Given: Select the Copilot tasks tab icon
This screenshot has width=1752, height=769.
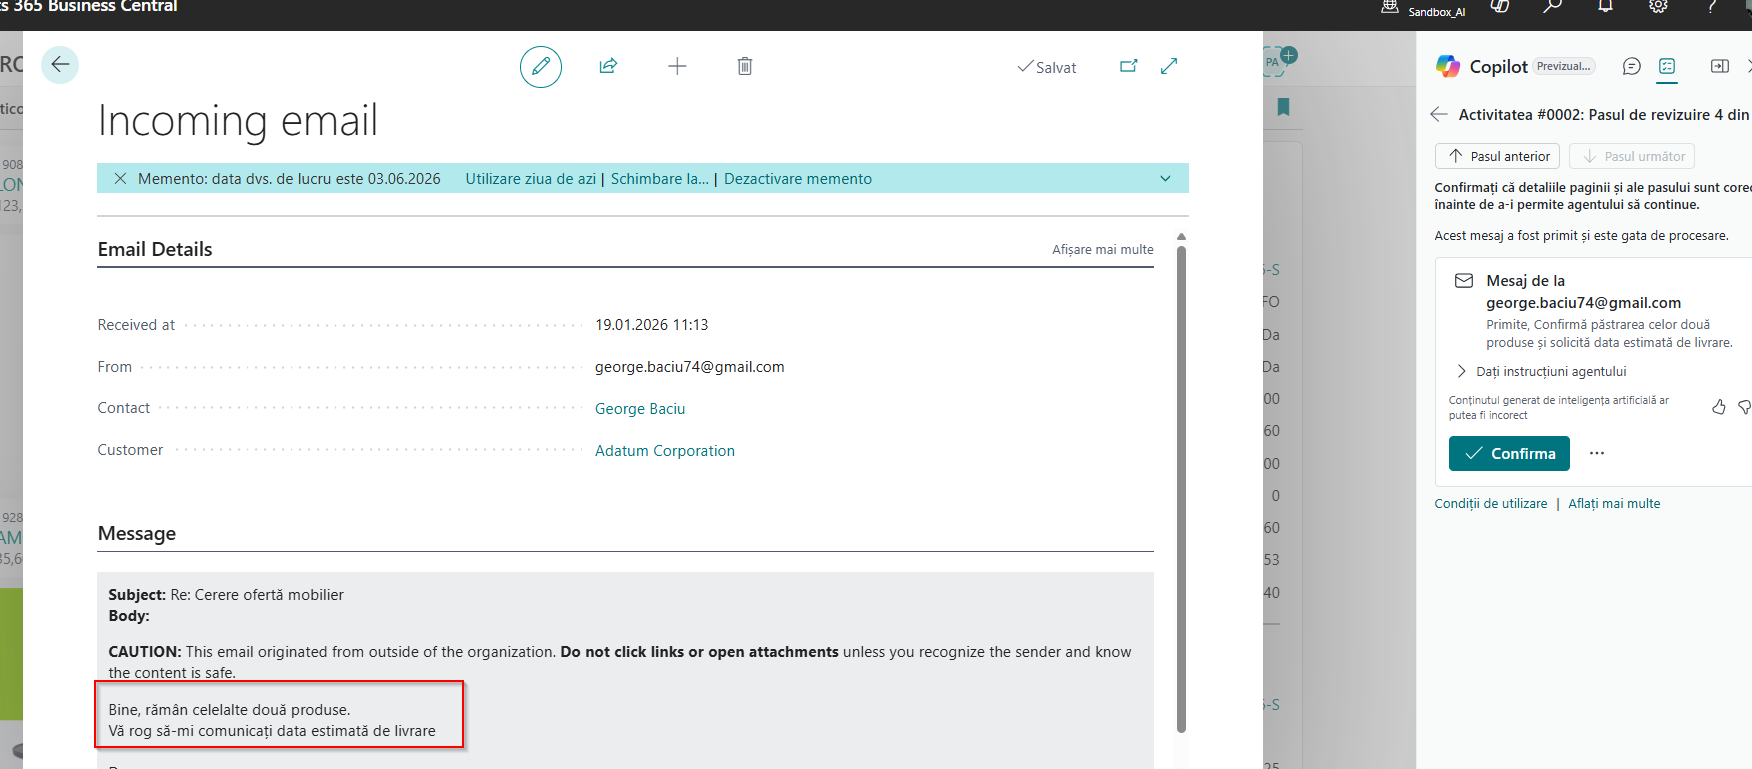Looking at the screenshot, I should click(x=1667, y=66).
